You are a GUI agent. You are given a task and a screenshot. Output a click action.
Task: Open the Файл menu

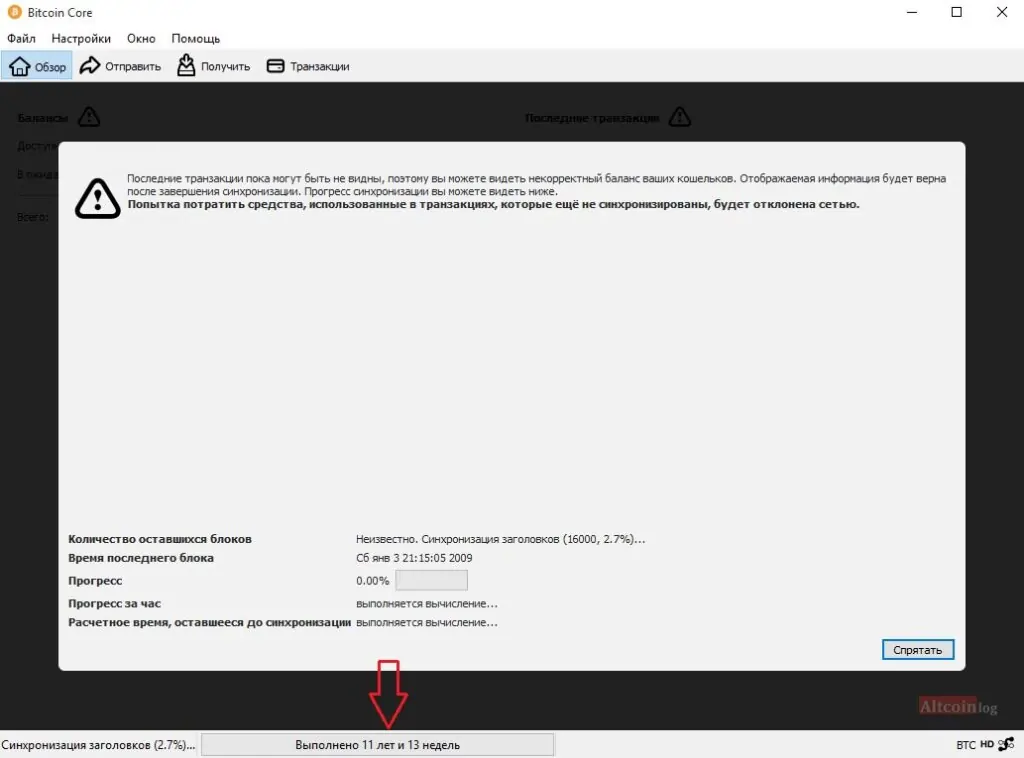(21, 39)
